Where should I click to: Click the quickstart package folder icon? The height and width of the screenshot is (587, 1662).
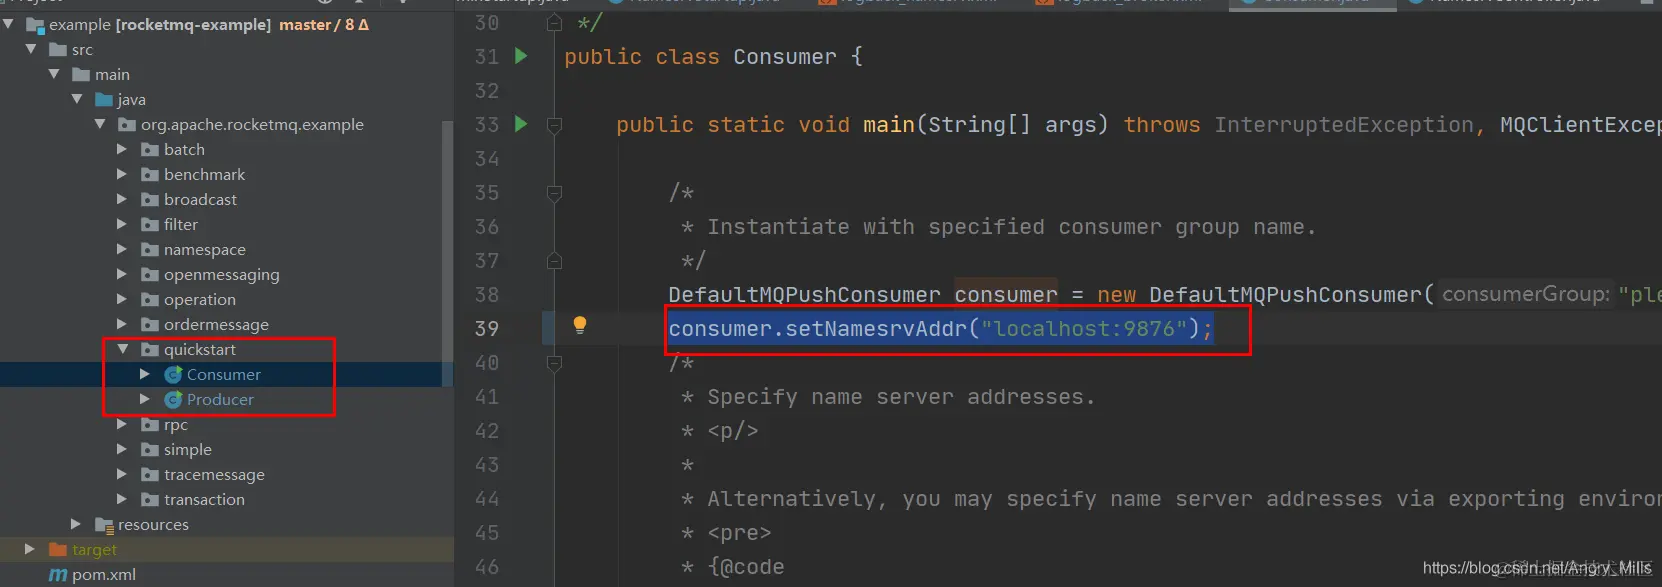pos(150,349)
